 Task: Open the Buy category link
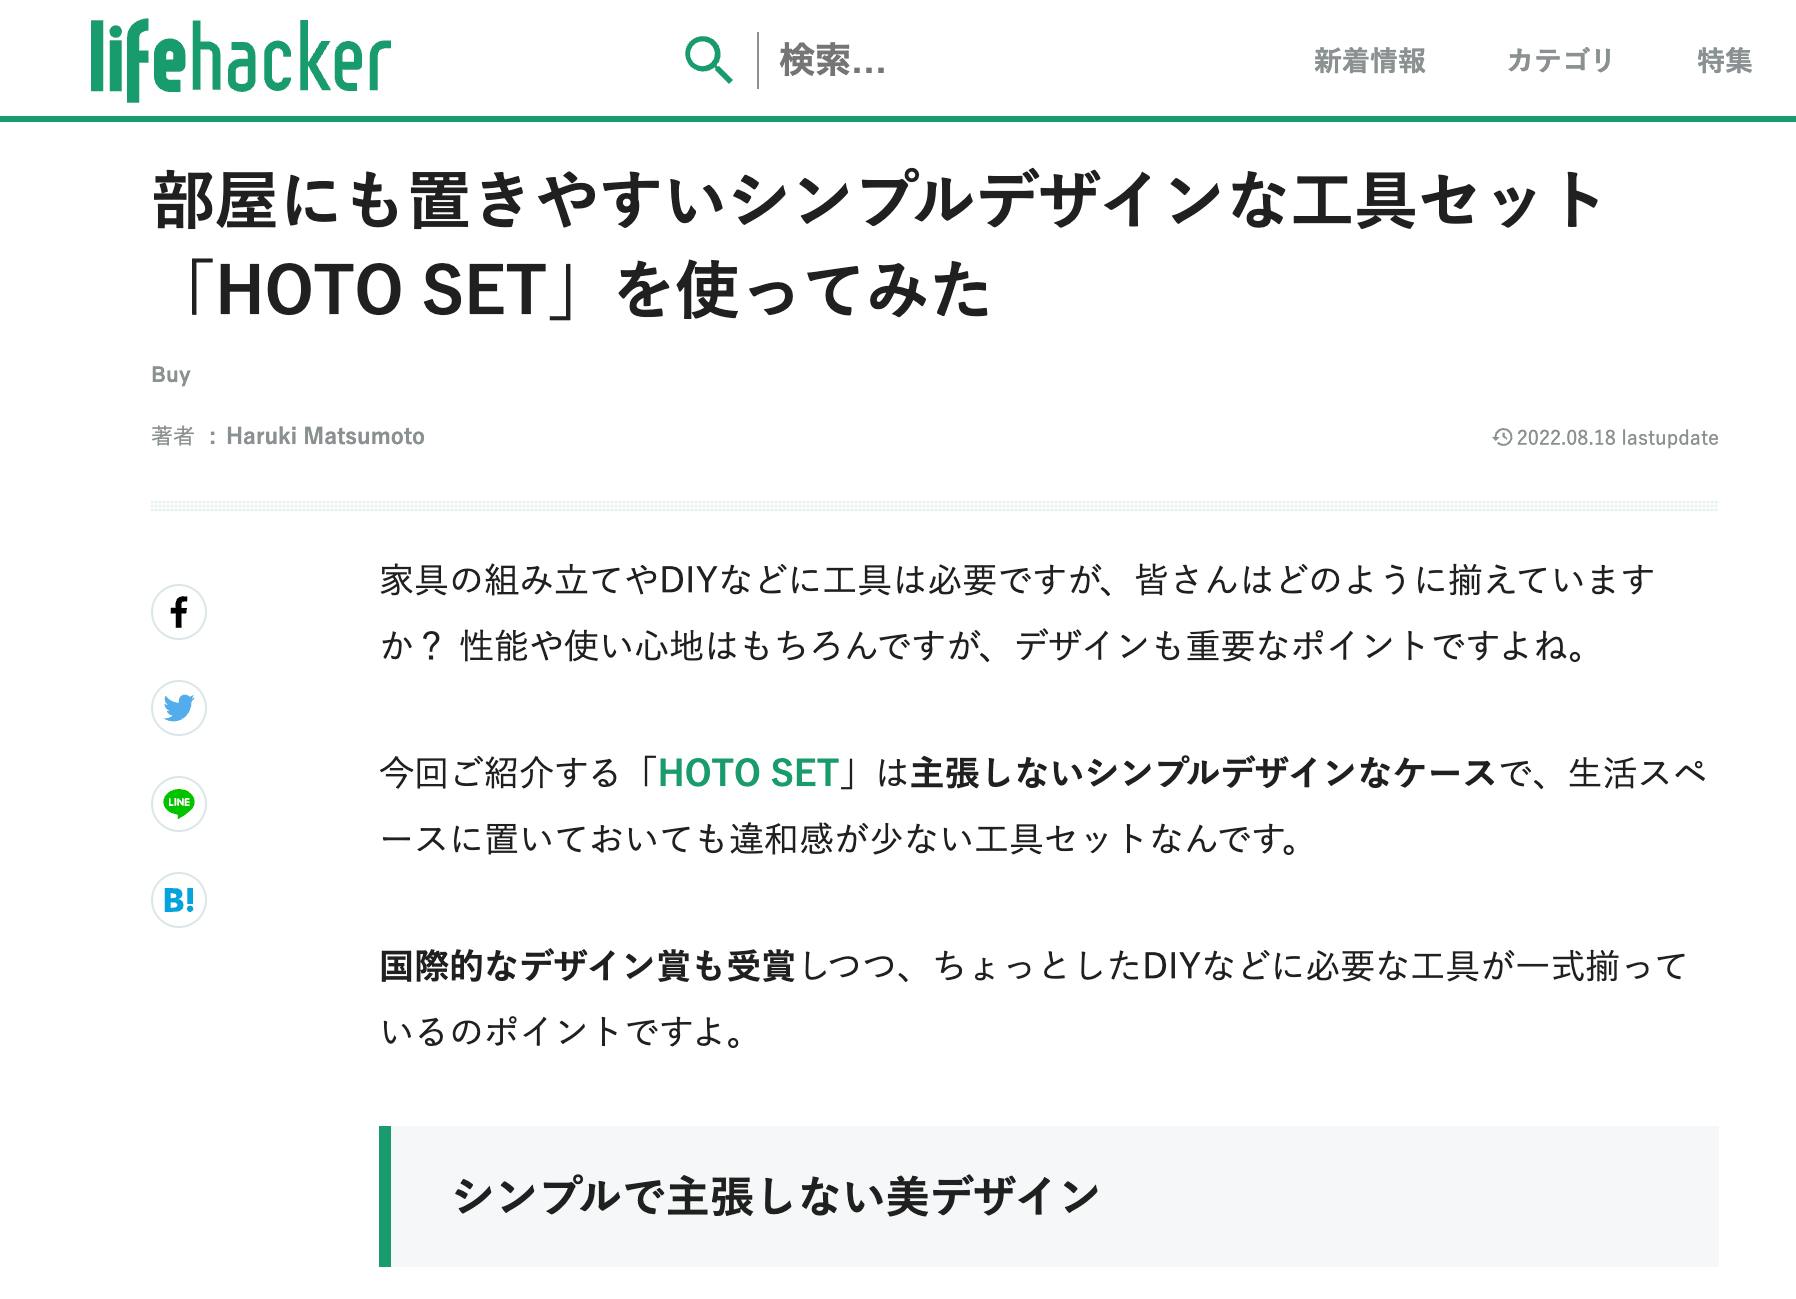(171, 374)
